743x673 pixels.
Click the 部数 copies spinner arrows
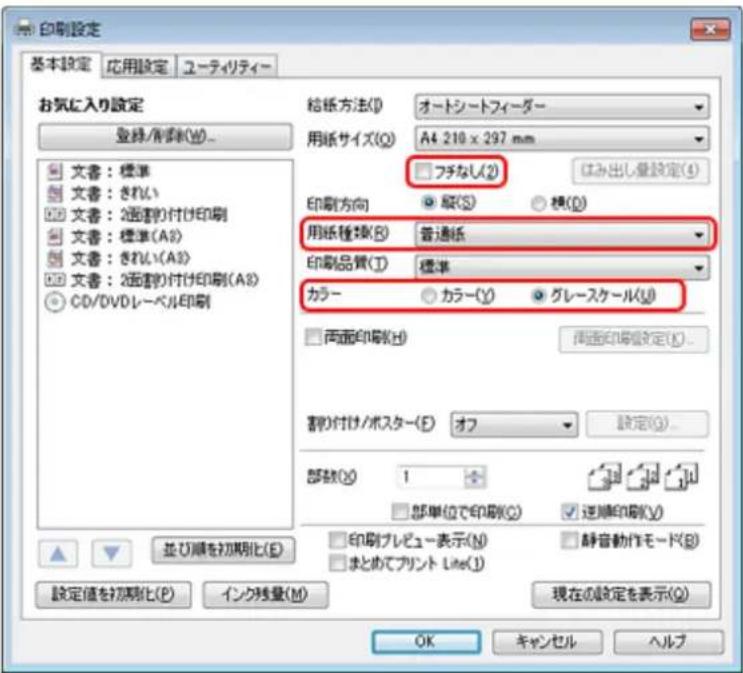(474, 477)
